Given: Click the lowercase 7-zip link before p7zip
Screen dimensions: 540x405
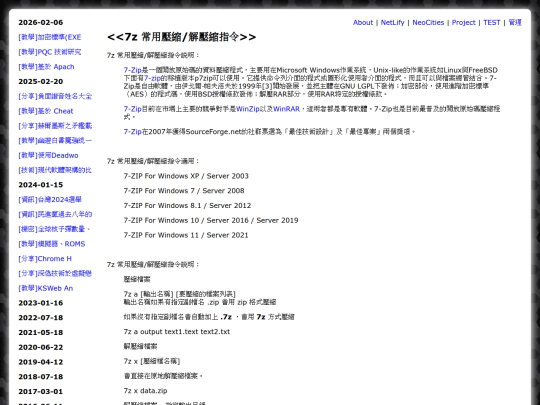Looking at the screenshot, I should [152, 78].
